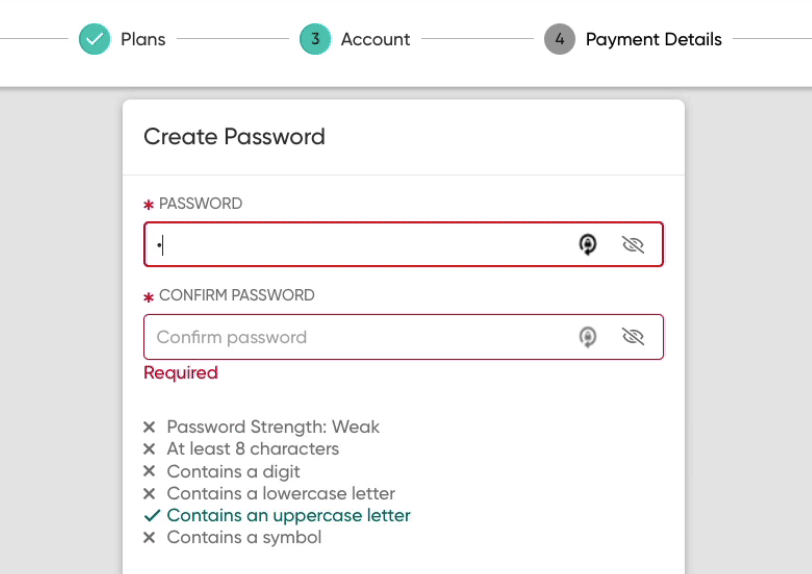Screen dimensions: 812x574
Task: Click the red Required validation message
Action: click(181, 373)
